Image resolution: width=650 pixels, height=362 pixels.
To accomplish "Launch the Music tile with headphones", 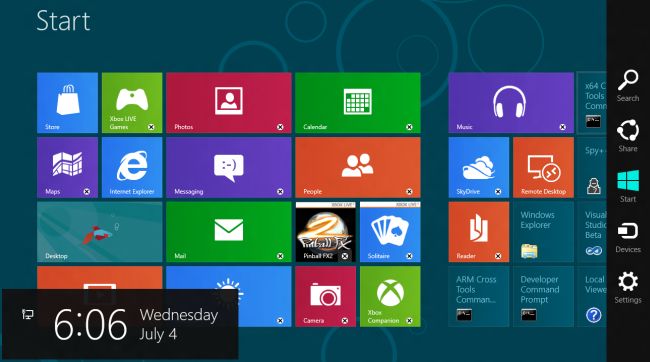I will pyautogui.click(x=511, y=103).
